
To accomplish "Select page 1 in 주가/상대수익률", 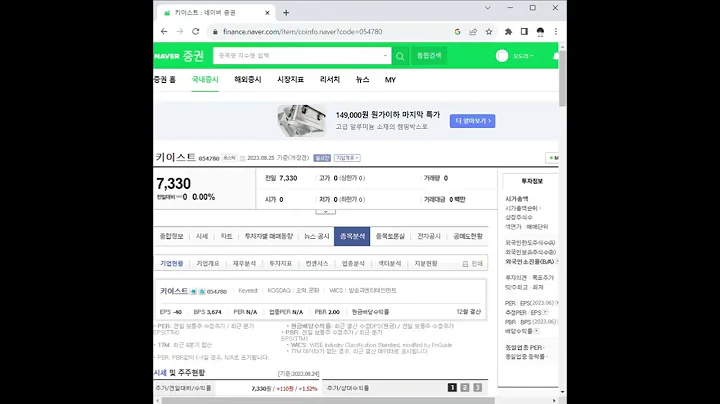I will [452, 388].
